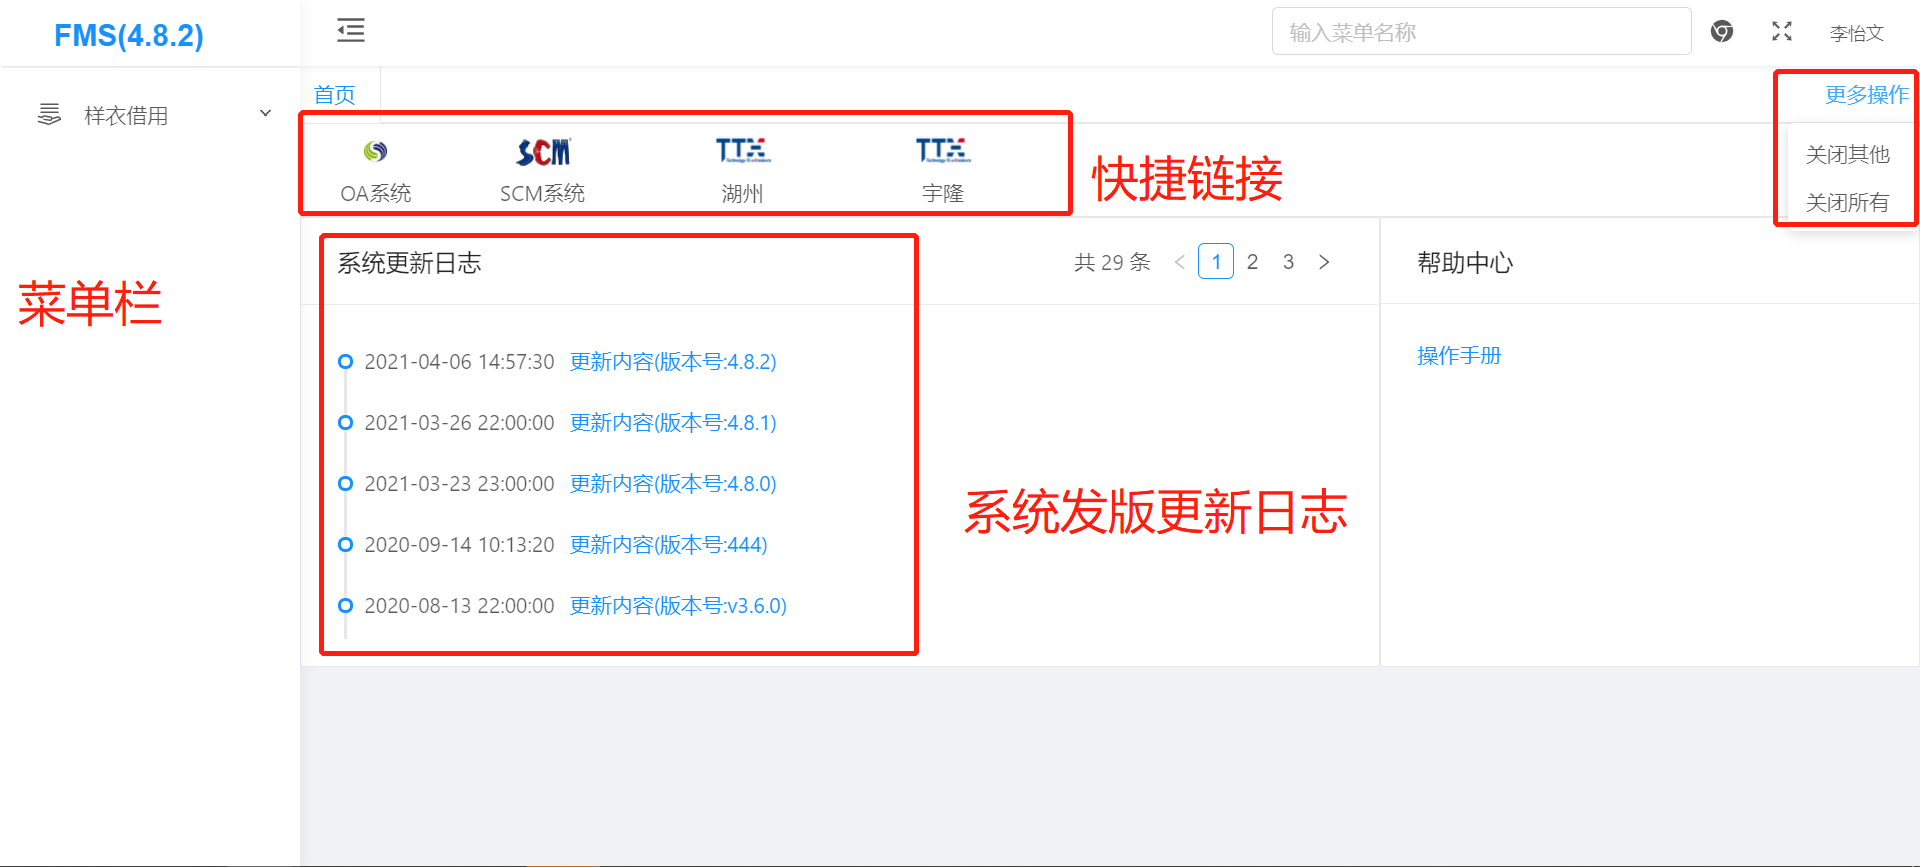Click the next page arrow in pagination
Screen dimensions: 1920x867
(x=1324, y=262)
